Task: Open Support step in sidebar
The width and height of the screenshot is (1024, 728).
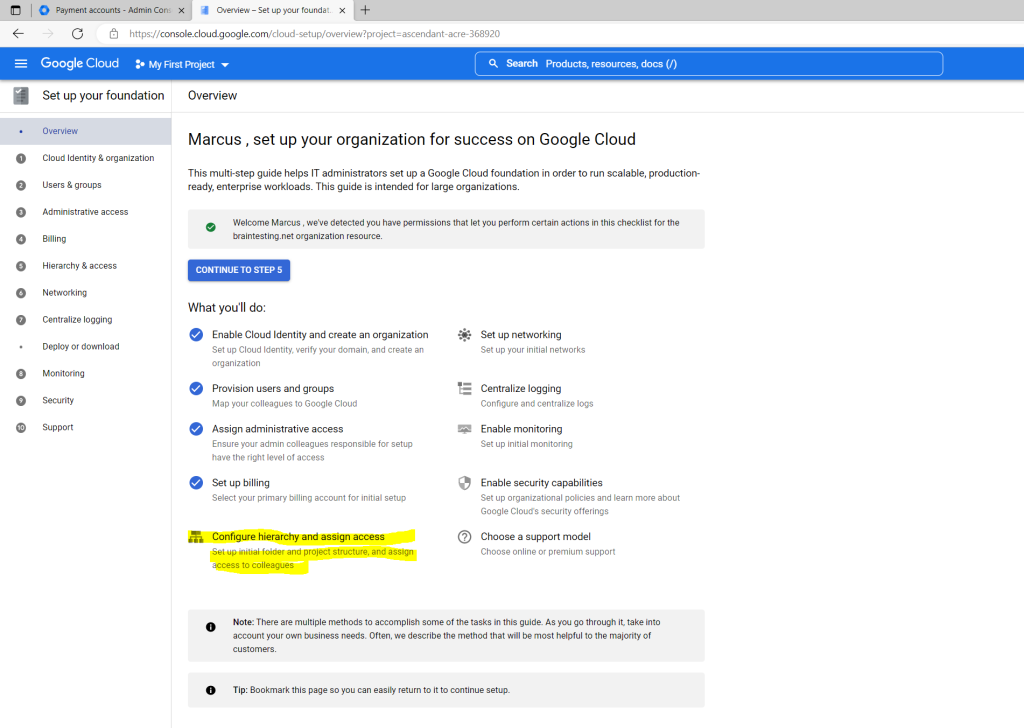Action: pos(86,427)
